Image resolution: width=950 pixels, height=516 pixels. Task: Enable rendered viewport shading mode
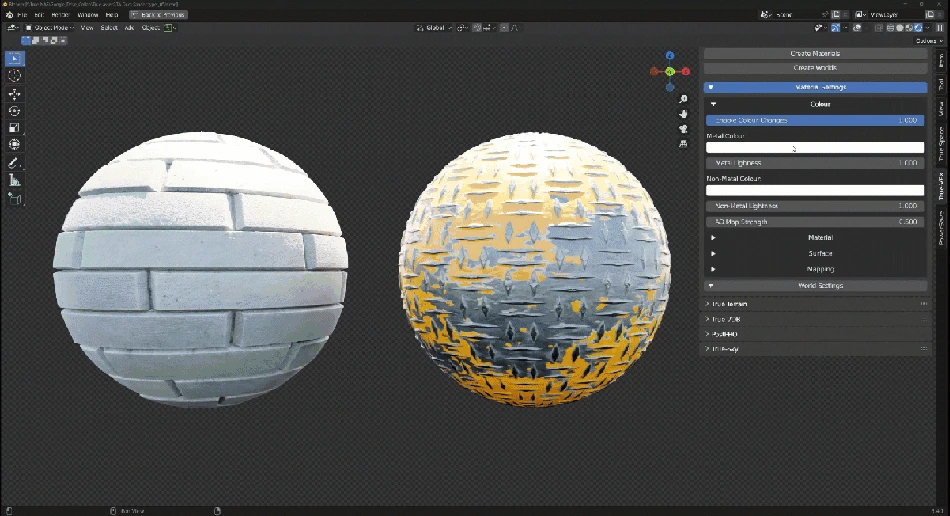coord(920,28)
